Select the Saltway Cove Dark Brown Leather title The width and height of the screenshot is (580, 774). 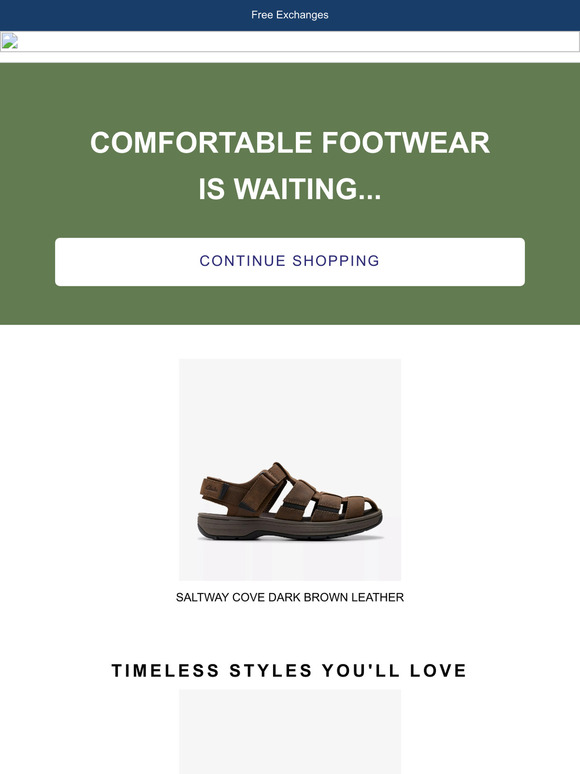pyautogui.click(x=290, y=597)
